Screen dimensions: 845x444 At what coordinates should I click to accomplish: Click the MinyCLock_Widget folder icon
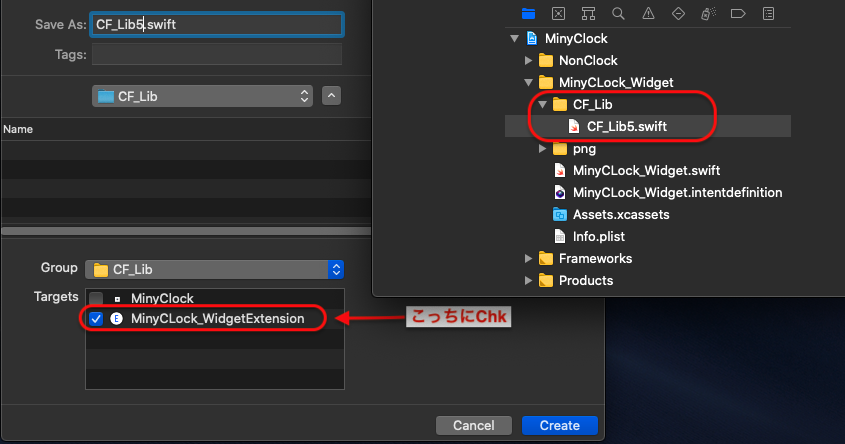(x=546, y=82)
